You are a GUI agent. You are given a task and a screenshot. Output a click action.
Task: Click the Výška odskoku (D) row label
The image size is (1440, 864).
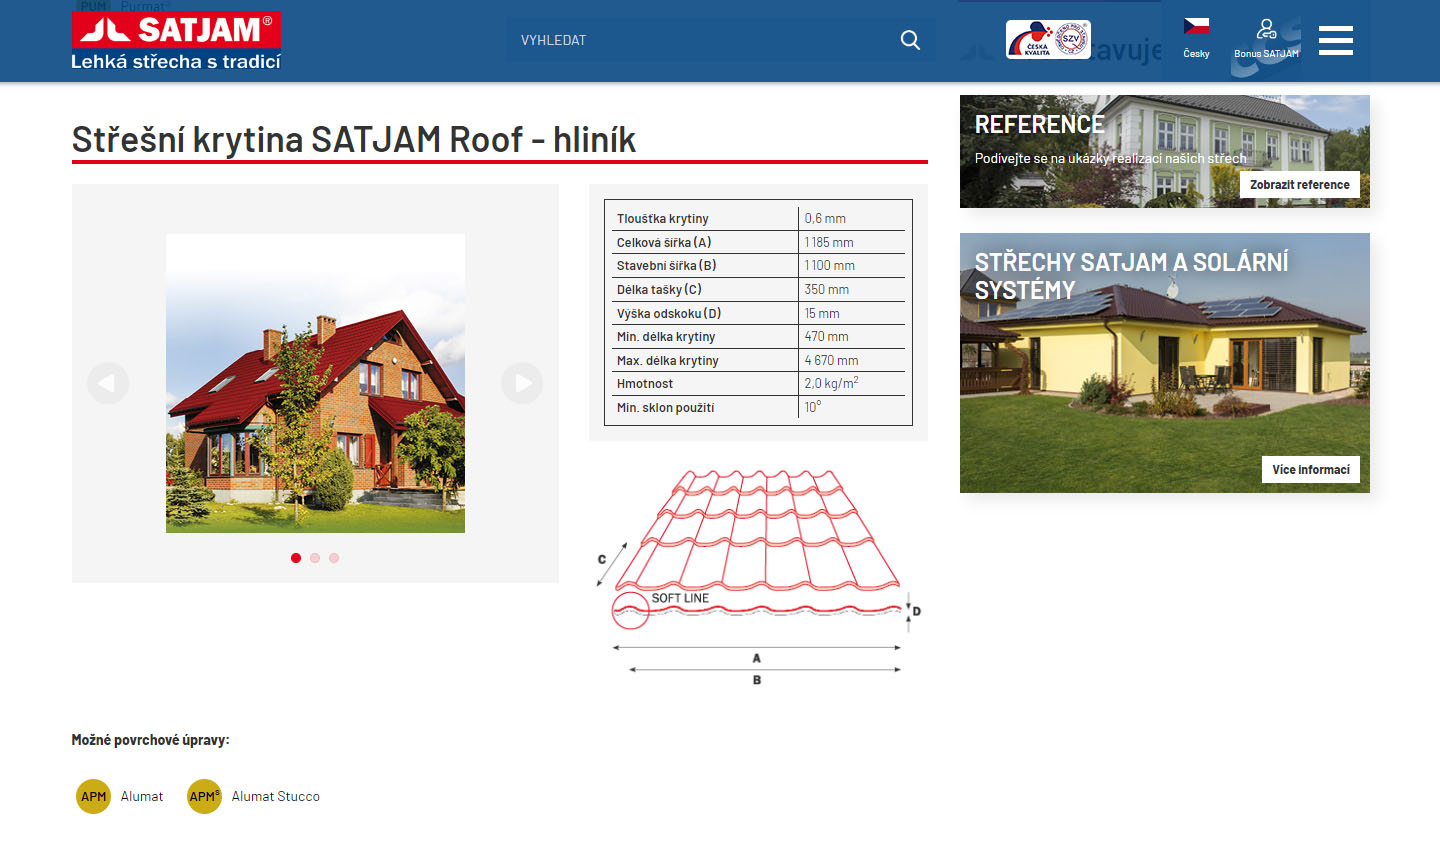pyautogui.click(x=669, y=314)
